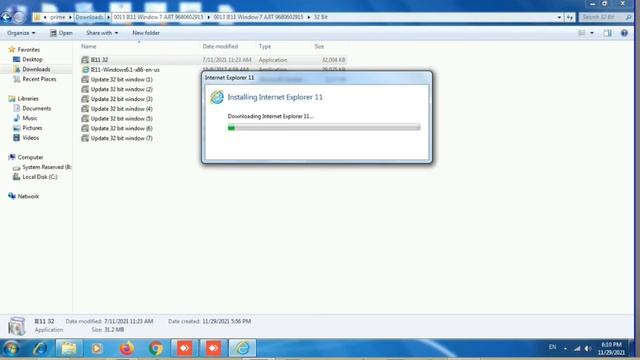The image size is (640, 360).
Task: Open the Organize menu
Action: 21,33
